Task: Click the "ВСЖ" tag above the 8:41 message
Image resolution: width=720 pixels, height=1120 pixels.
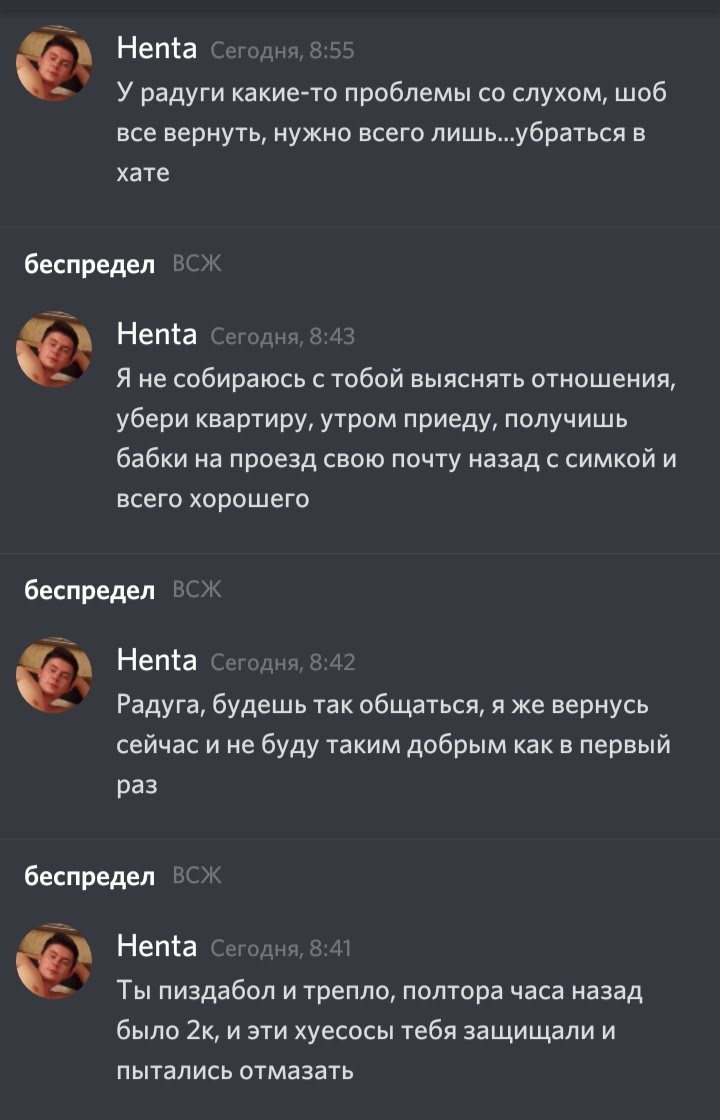Action: [x=197, y=876]
